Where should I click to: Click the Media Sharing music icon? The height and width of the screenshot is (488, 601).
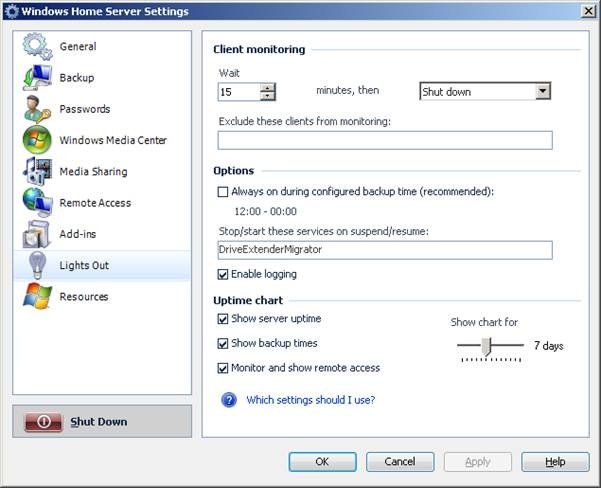pyautogui.click(x=37, y=171)
